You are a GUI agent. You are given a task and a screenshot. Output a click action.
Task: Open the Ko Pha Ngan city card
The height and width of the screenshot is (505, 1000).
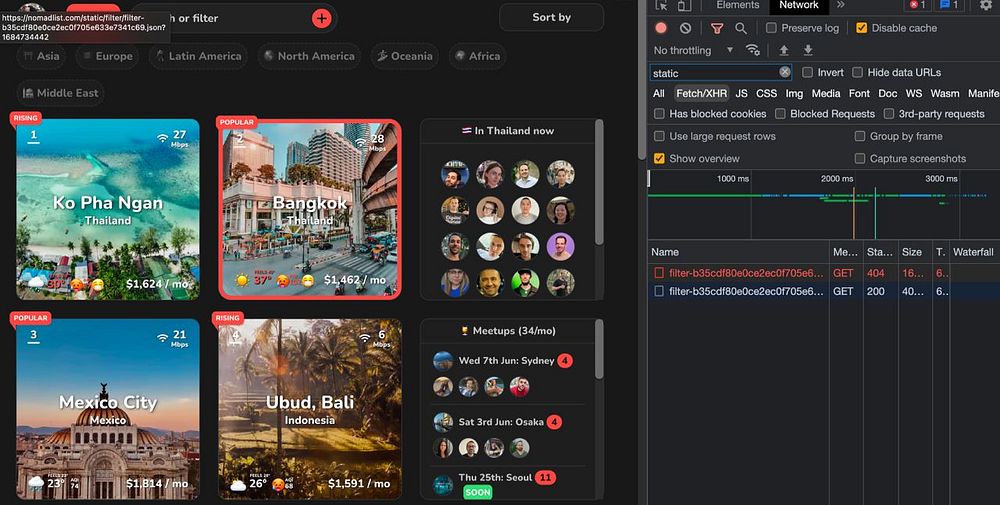pyautogui.click(x=108, y=209)
